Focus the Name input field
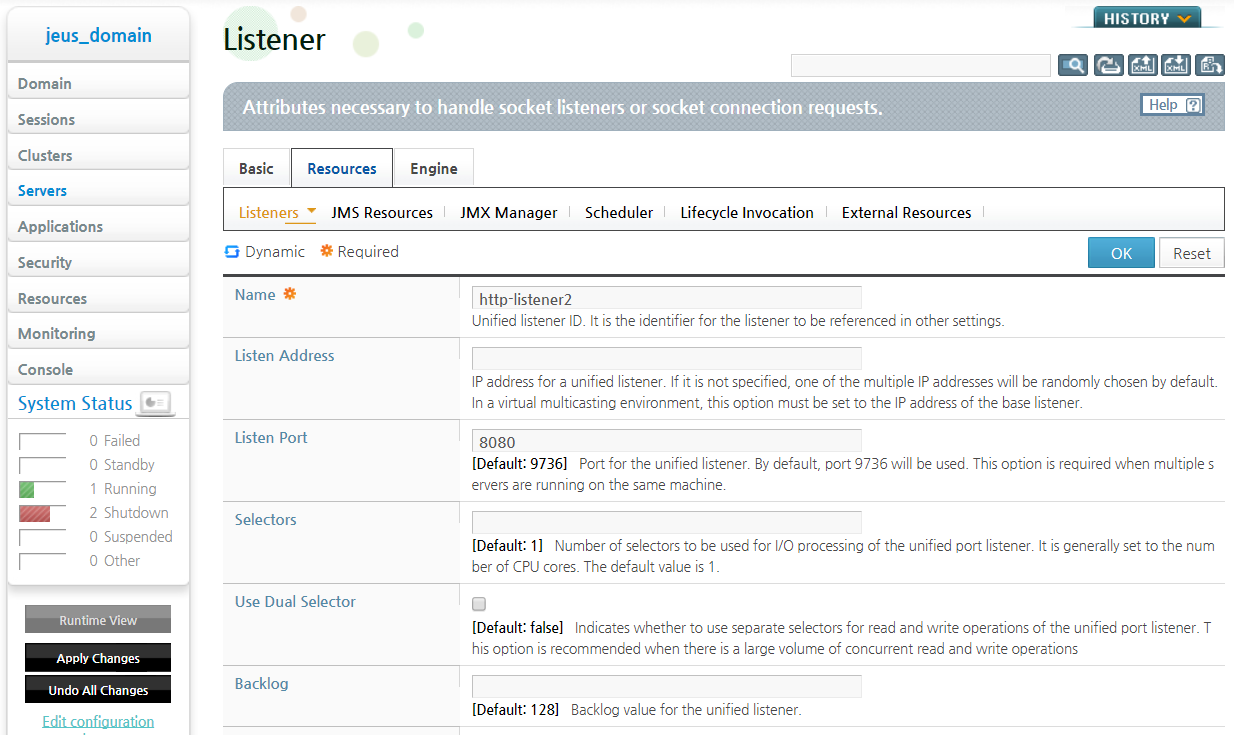The width and height of the screenshot is (1234, 735). click(x=666, y=298)
